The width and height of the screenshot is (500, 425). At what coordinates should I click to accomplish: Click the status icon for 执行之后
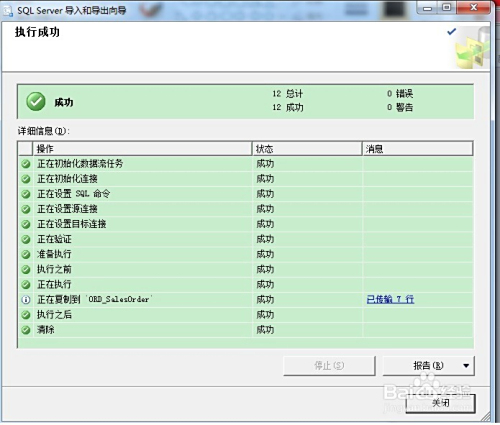[26, 315]
